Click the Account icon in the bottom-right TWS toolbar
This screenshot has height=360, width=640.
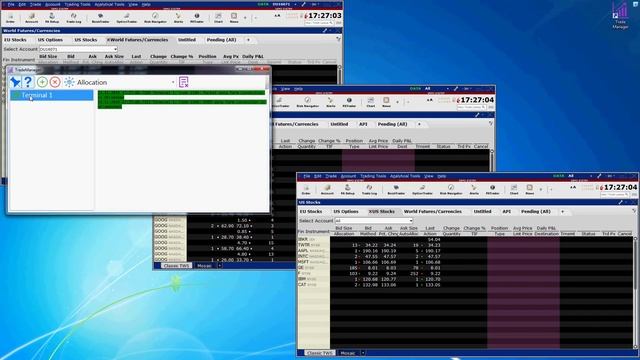click(x=327, y=190)
